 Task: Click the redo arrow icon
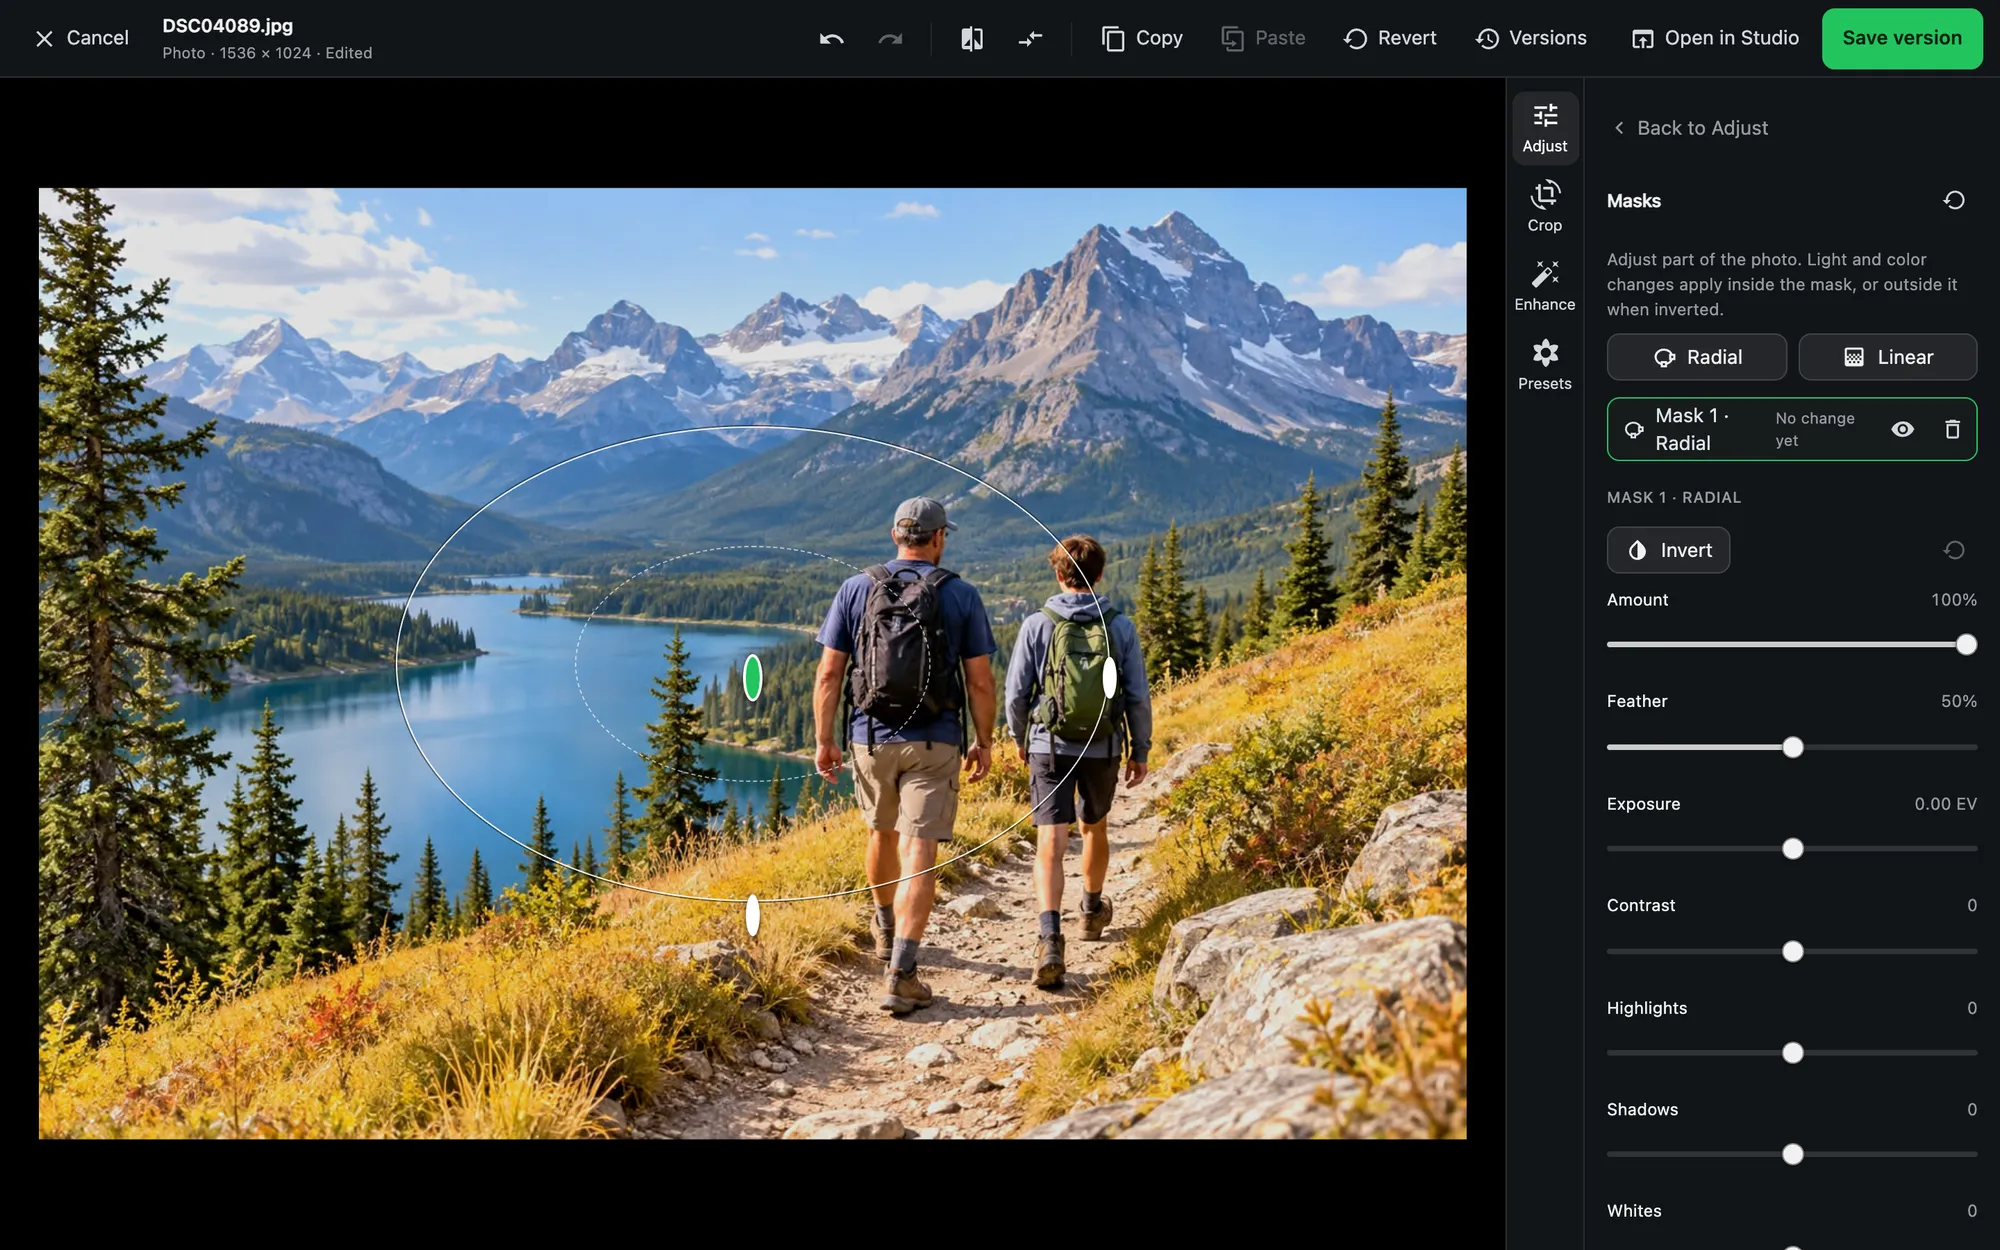[890, 38]
